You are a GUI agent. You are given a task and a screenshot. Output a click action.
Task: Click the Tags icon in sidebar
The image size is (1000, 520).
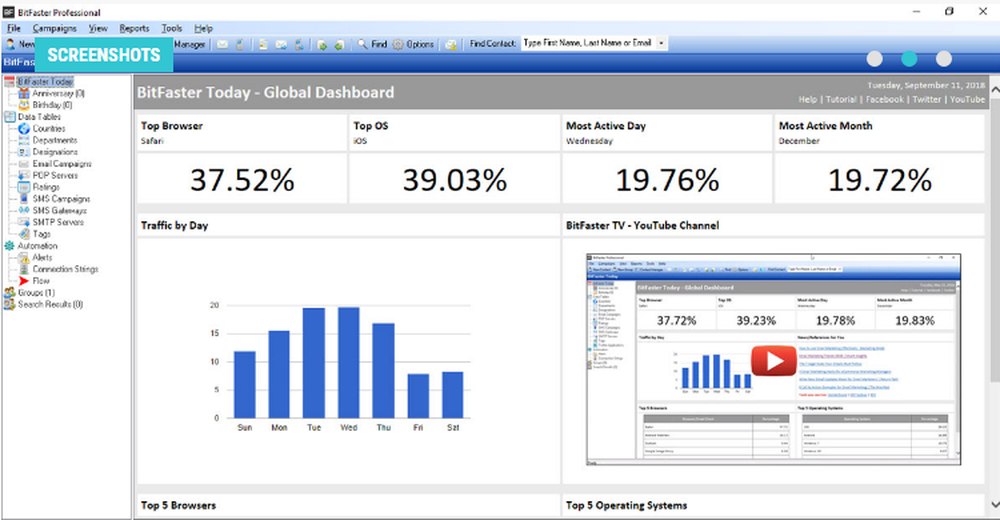click(24, 234)
